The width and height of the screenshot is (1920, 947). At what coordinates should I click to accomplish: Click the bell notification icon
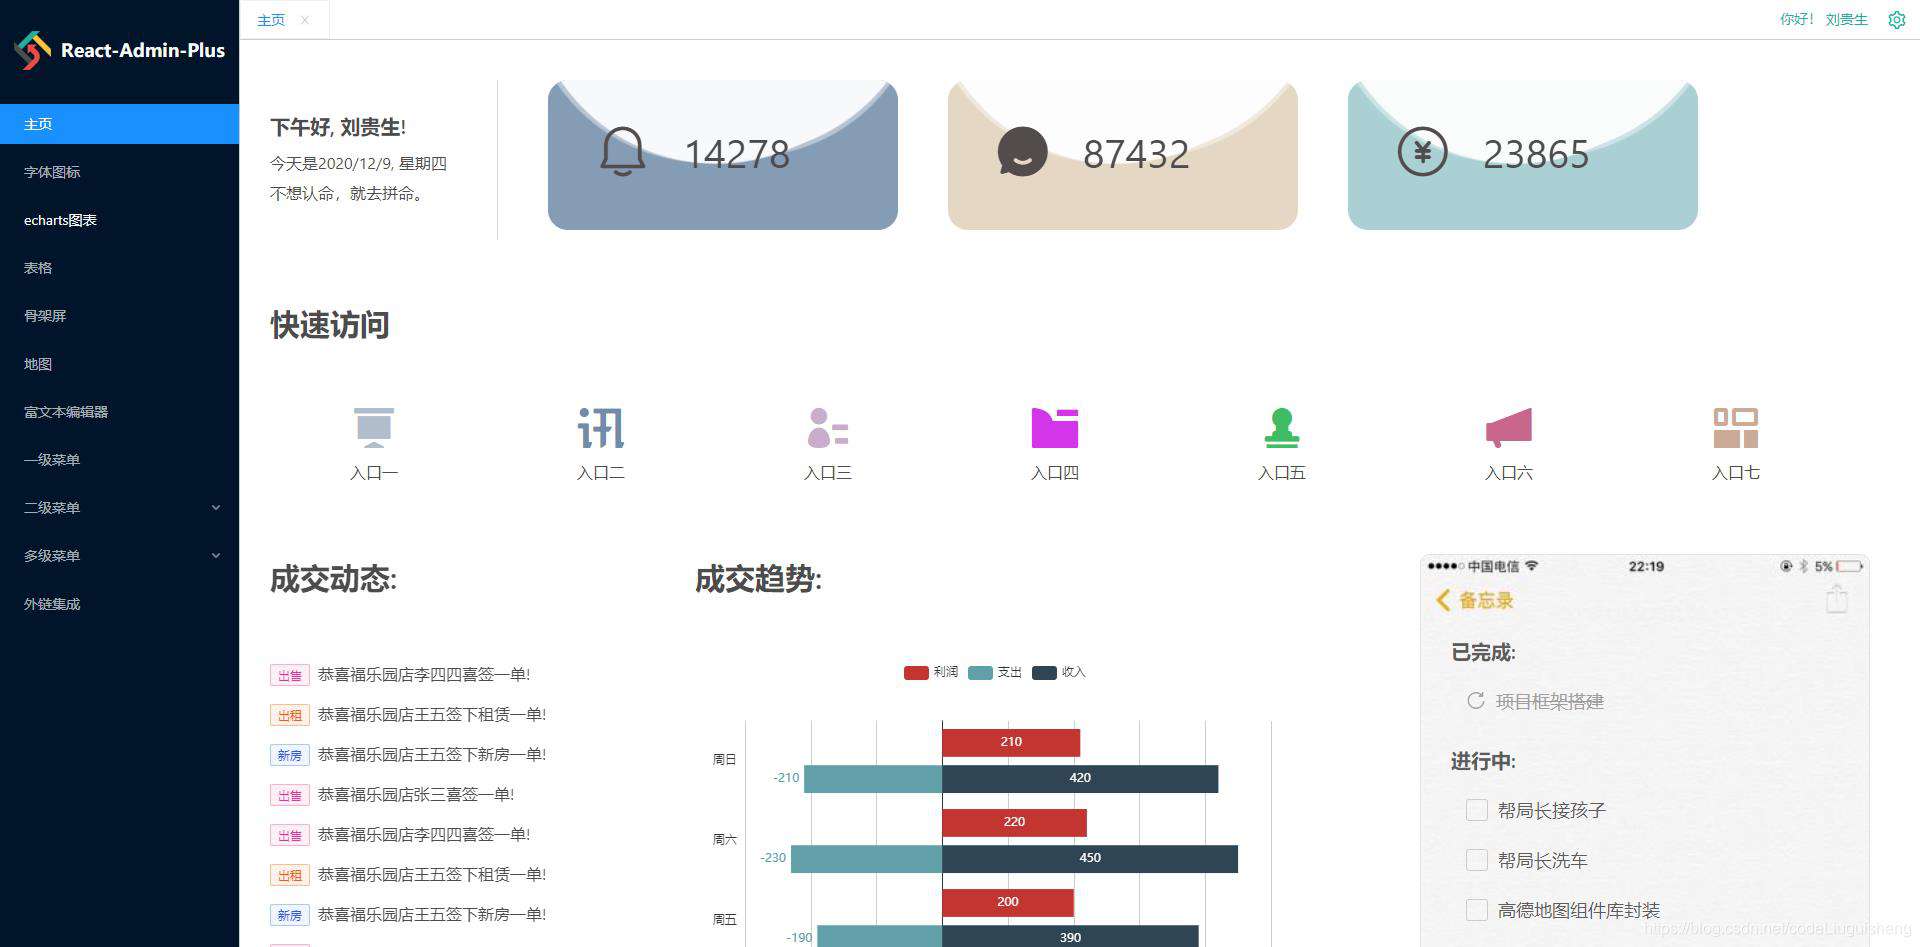[x=622, y=152]
